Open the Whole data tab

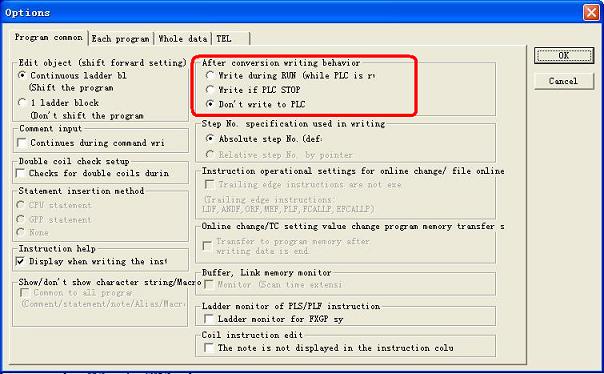click(x=183, y=39)
